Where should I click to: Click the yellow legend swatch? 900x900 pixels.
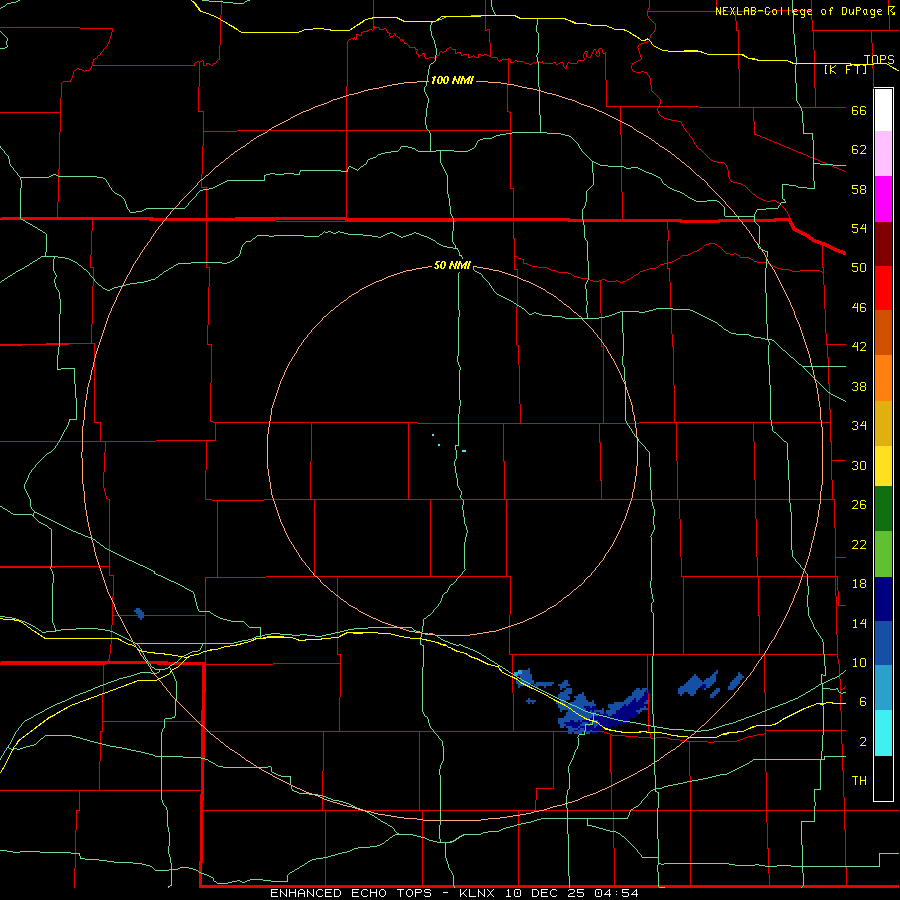click(883, 466)
